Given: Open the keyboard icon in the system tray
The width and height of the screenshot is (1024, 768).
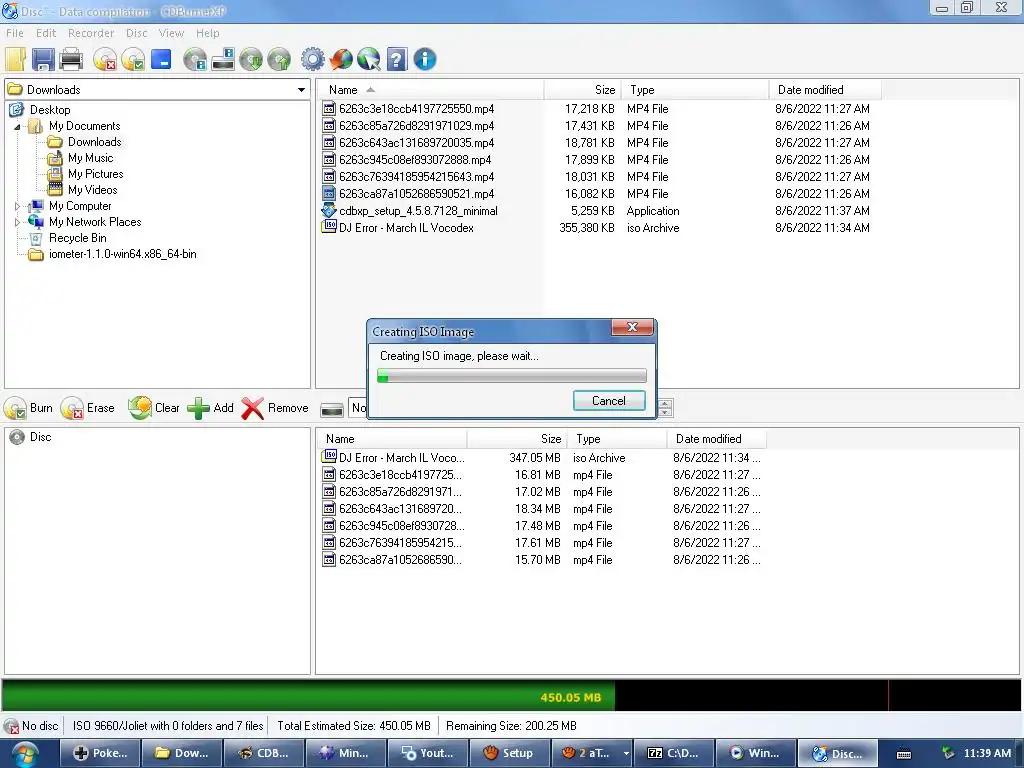Looking at the screenshot, I should 904,754.
